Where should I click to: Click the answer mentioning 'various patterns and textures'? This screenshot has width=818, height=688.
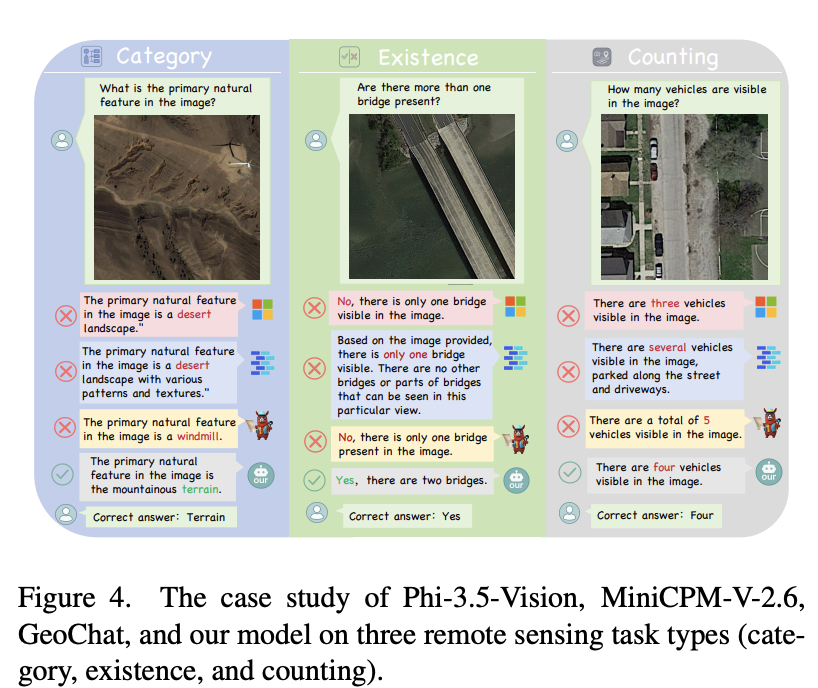(158, 372)
